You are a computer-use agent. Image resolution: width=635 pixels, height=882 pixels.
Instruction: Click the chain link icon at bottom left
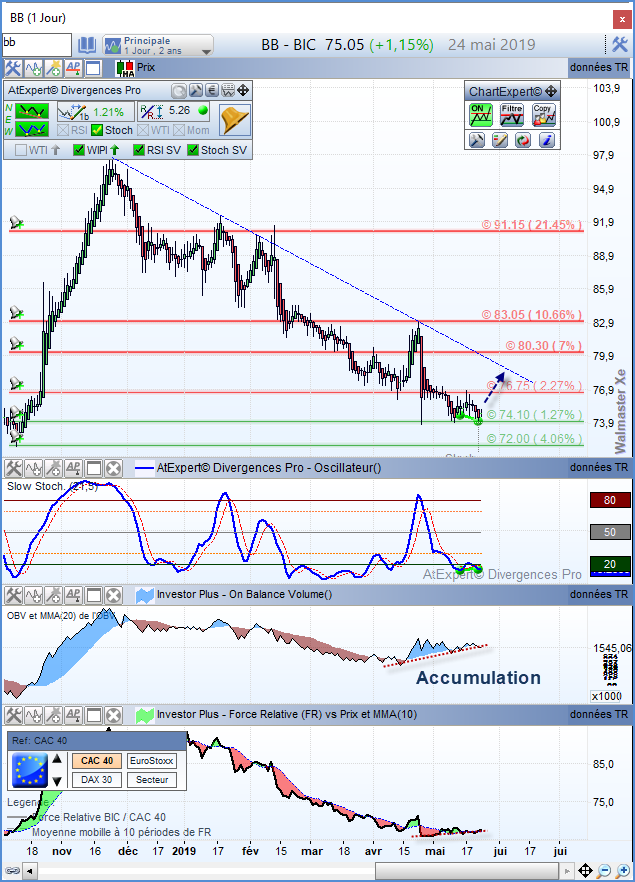12,871
